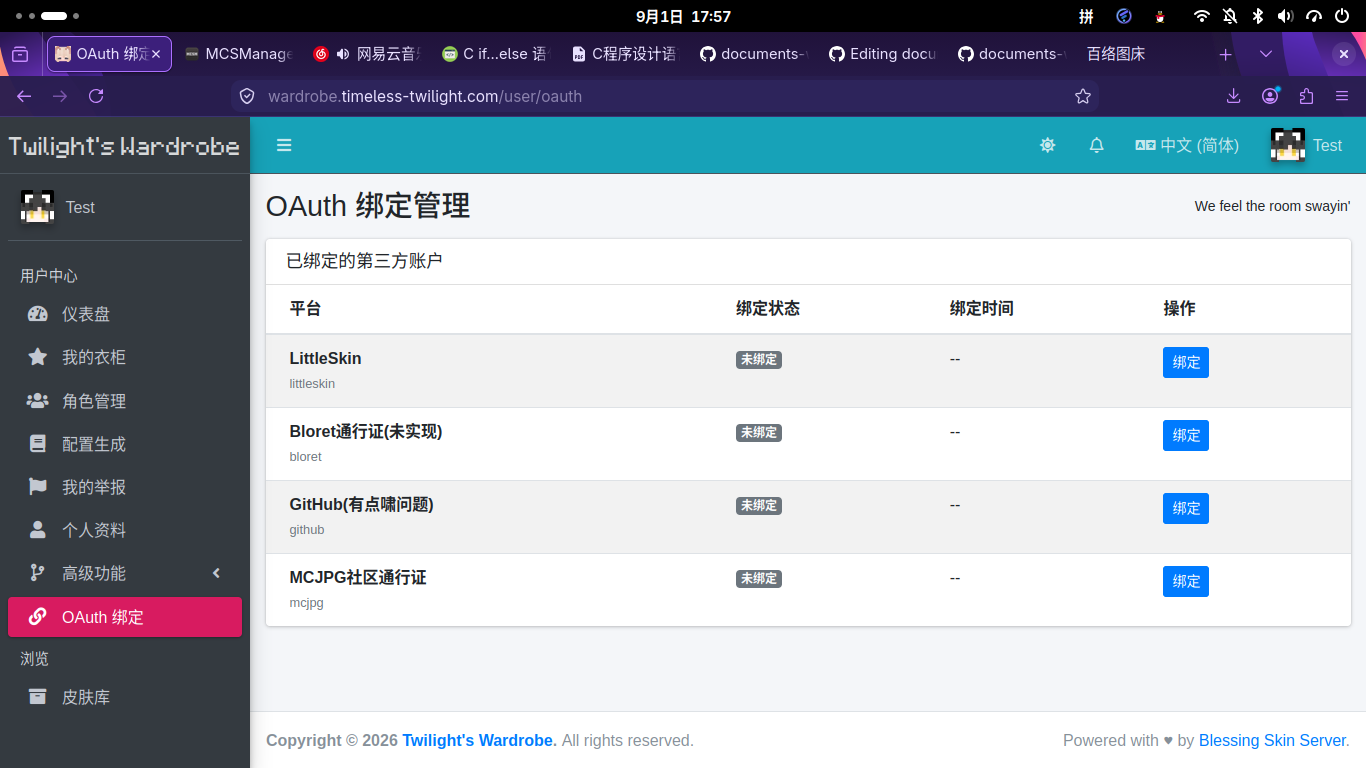The image size is (1366, 768).
Task: Click the site security shield icon in address bar
Action: [247, 96]
